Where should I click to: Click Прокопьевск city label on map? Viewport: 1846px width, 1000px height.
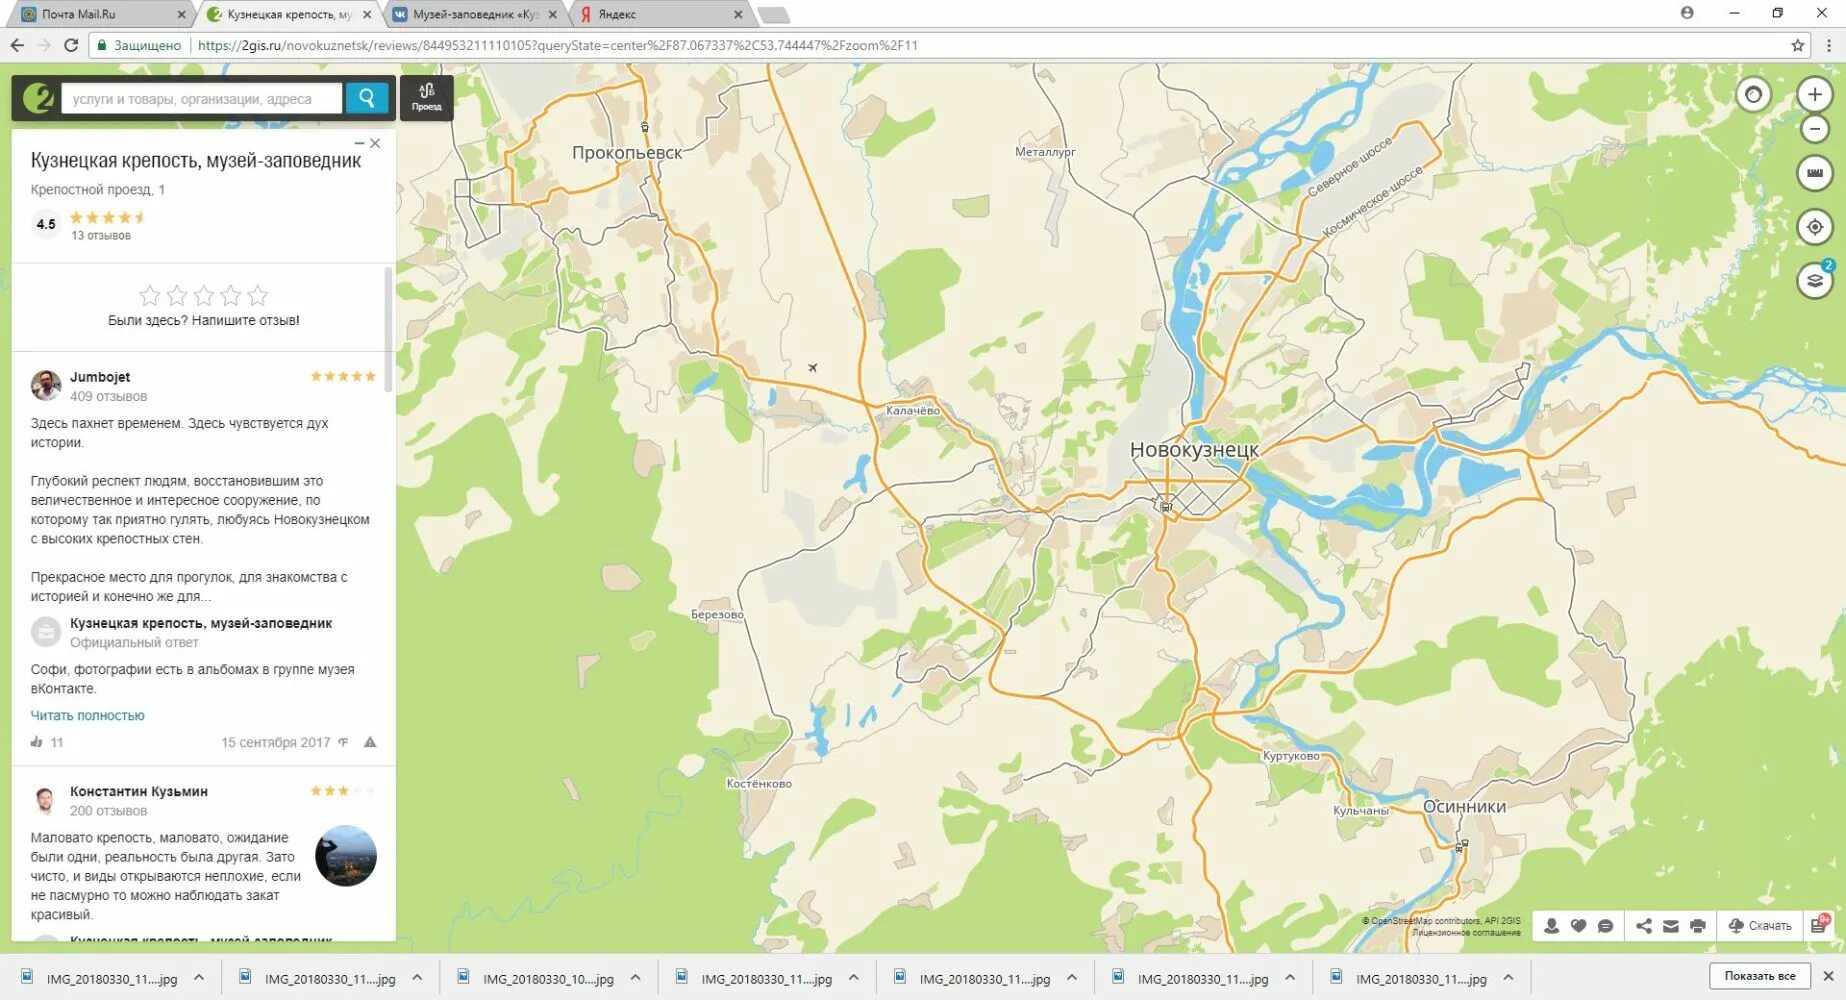click(627, 153)
